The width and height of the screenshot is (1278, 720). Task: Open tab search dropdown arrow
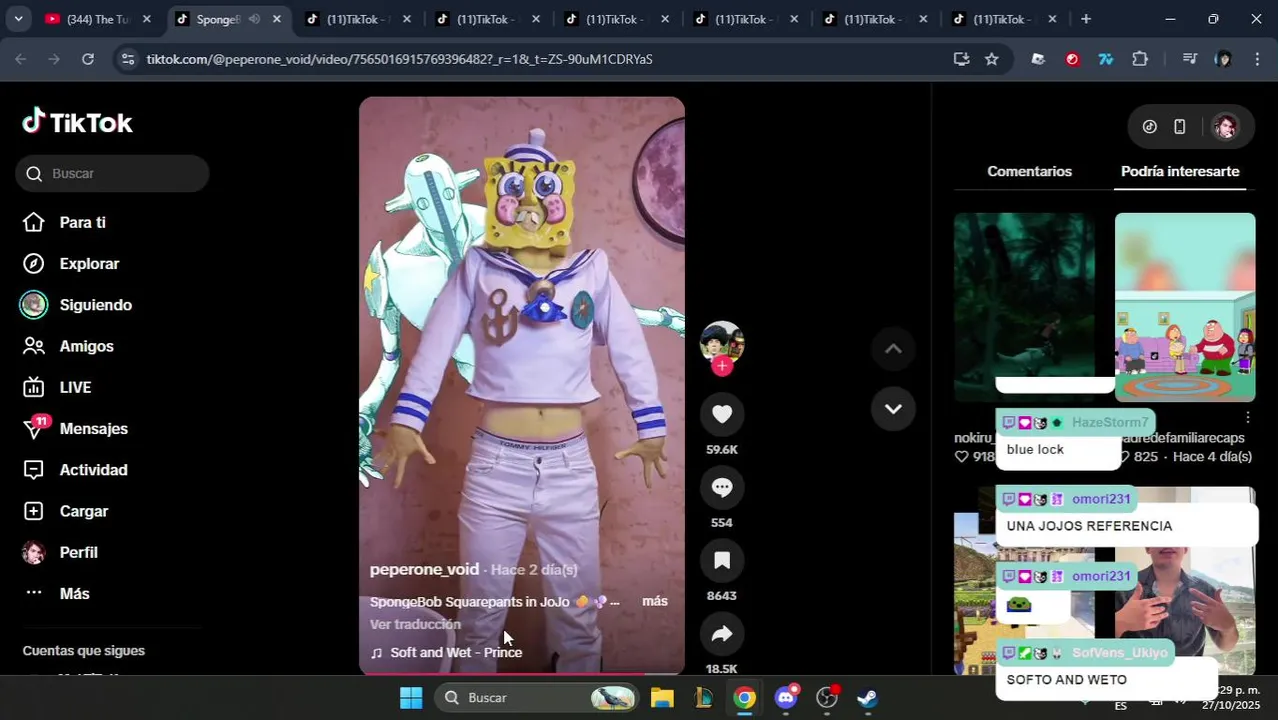click(18, 19)
